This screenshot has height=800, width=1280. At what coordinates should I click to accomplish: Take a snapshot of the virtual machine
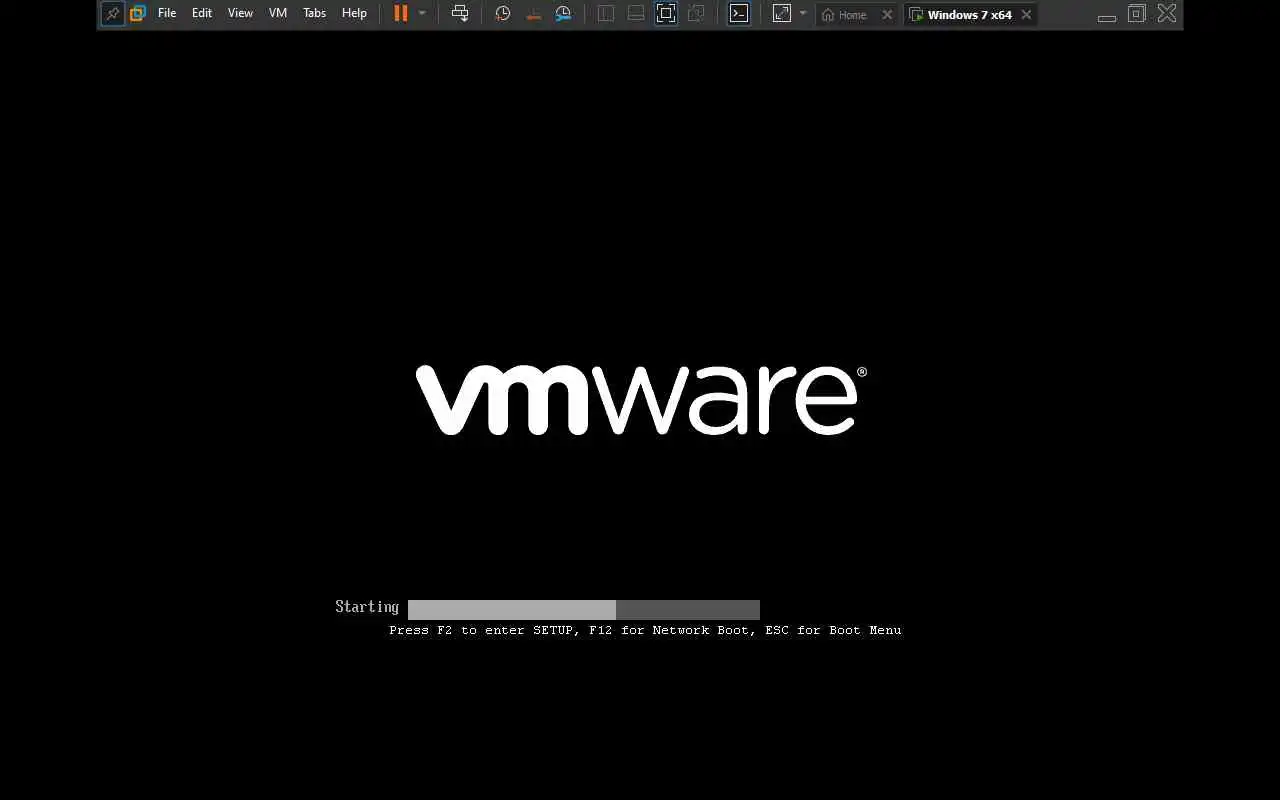503,14
